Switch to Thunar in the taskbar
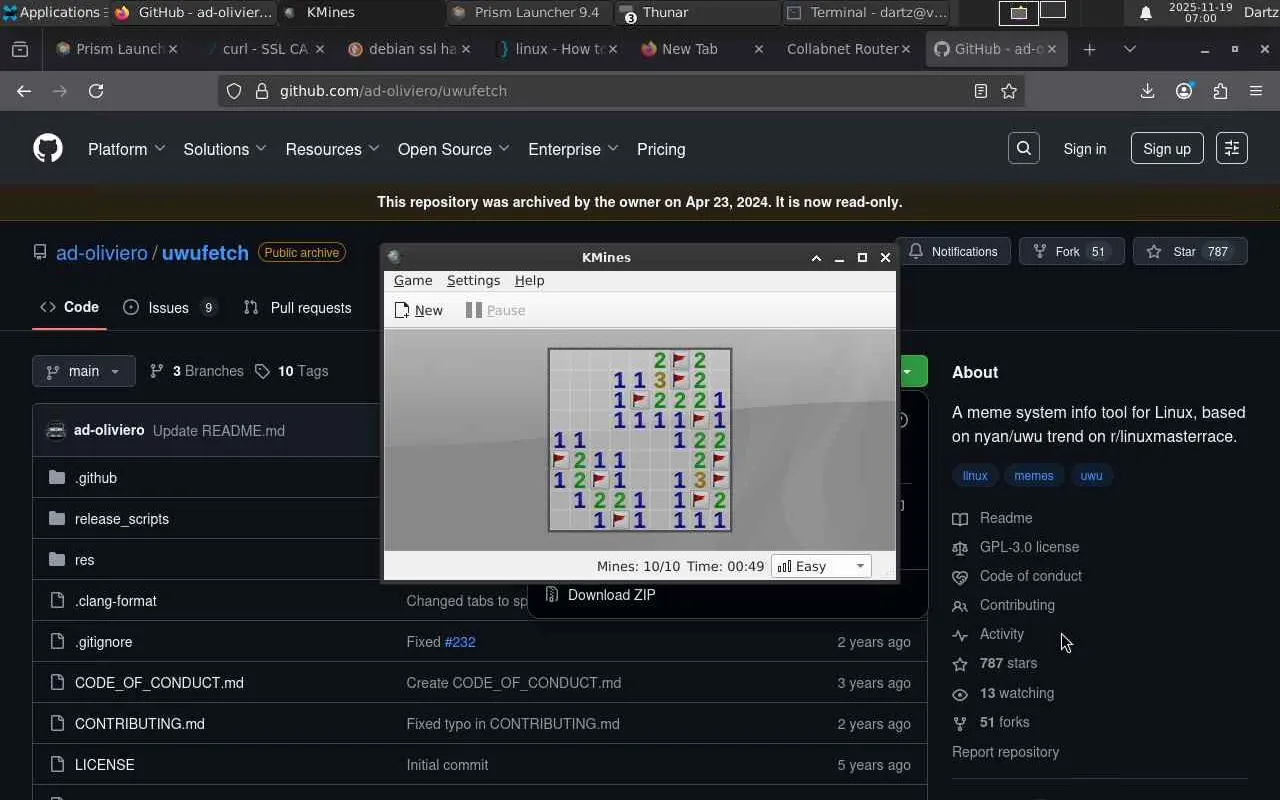The width and height of the screenshot is (1280, 800). point(698,13)
